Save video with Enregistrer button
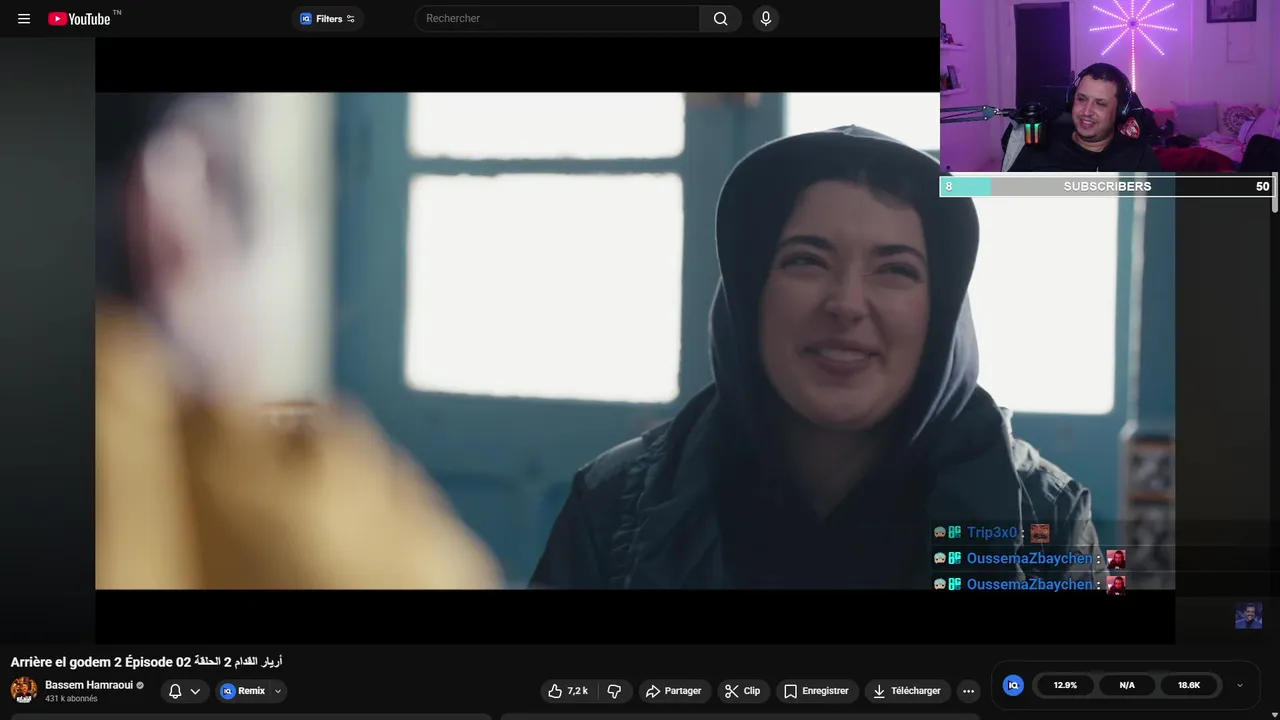Viewport: 1280px width, 720px height. point(816,691)
